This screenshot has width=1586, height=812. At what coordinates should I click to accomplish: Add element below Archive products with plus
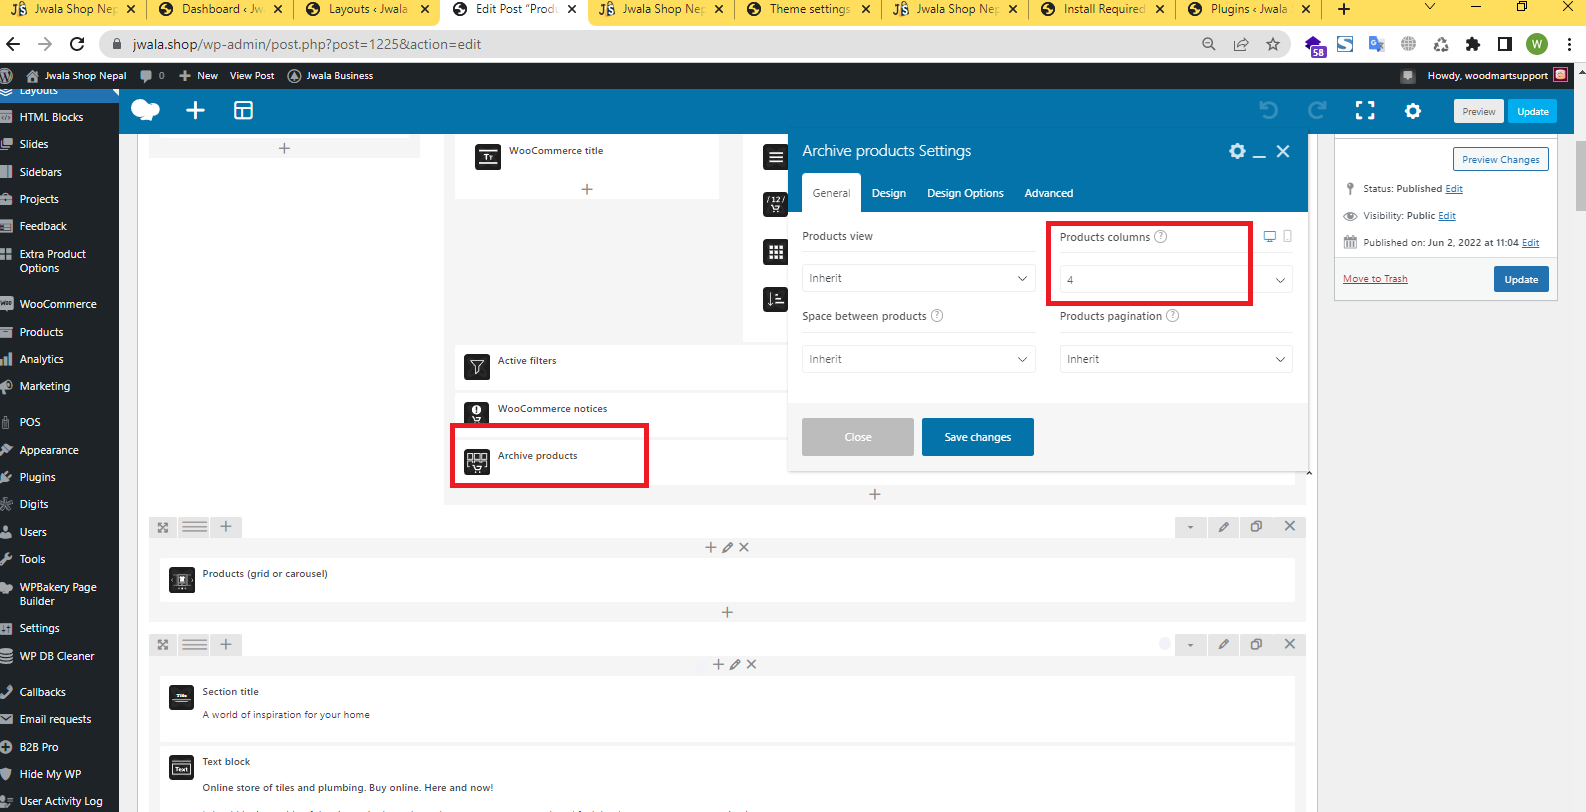click(875, 494)
